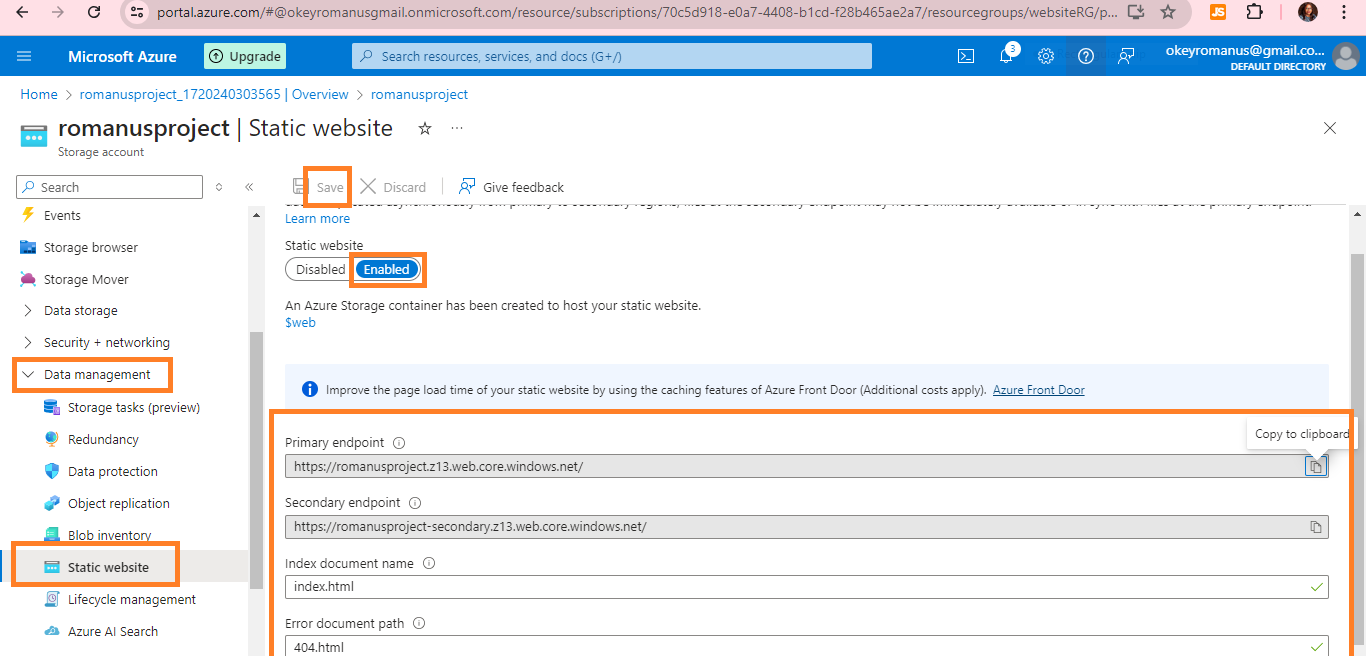
Task: Click the JS extension icon
Action: pos(1218,12)
